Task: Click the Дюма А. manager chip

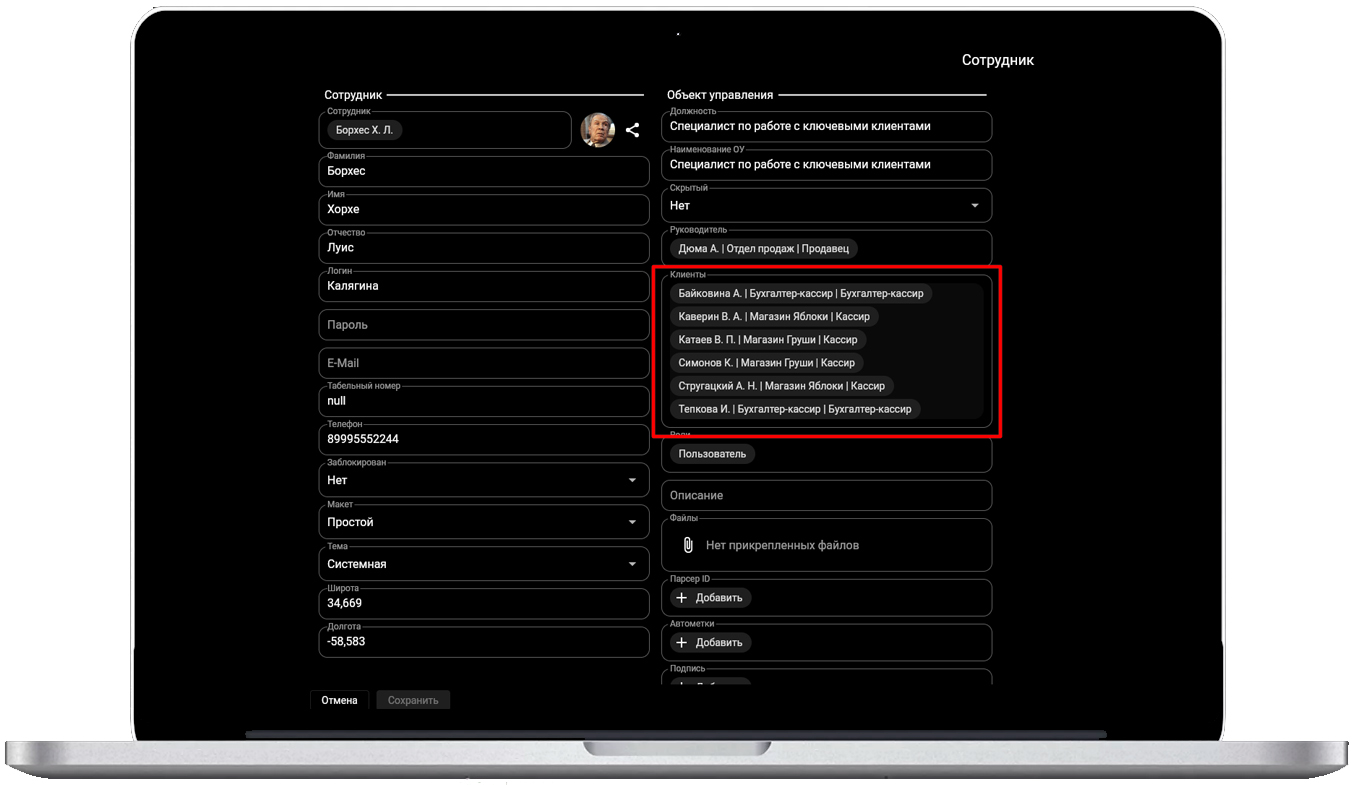Action: coord(764,249)
